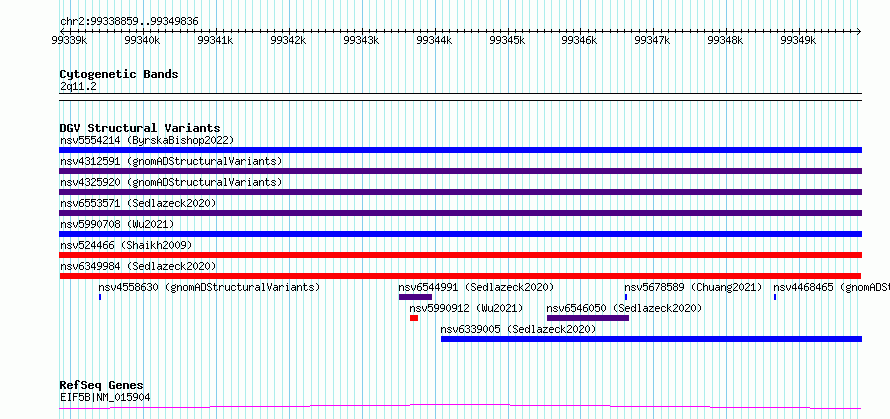This screenshot has width=890, height=419.
Task: Open the nsv6553571 (Sedlazeck2020) label
Action: [x=138, y=203]
